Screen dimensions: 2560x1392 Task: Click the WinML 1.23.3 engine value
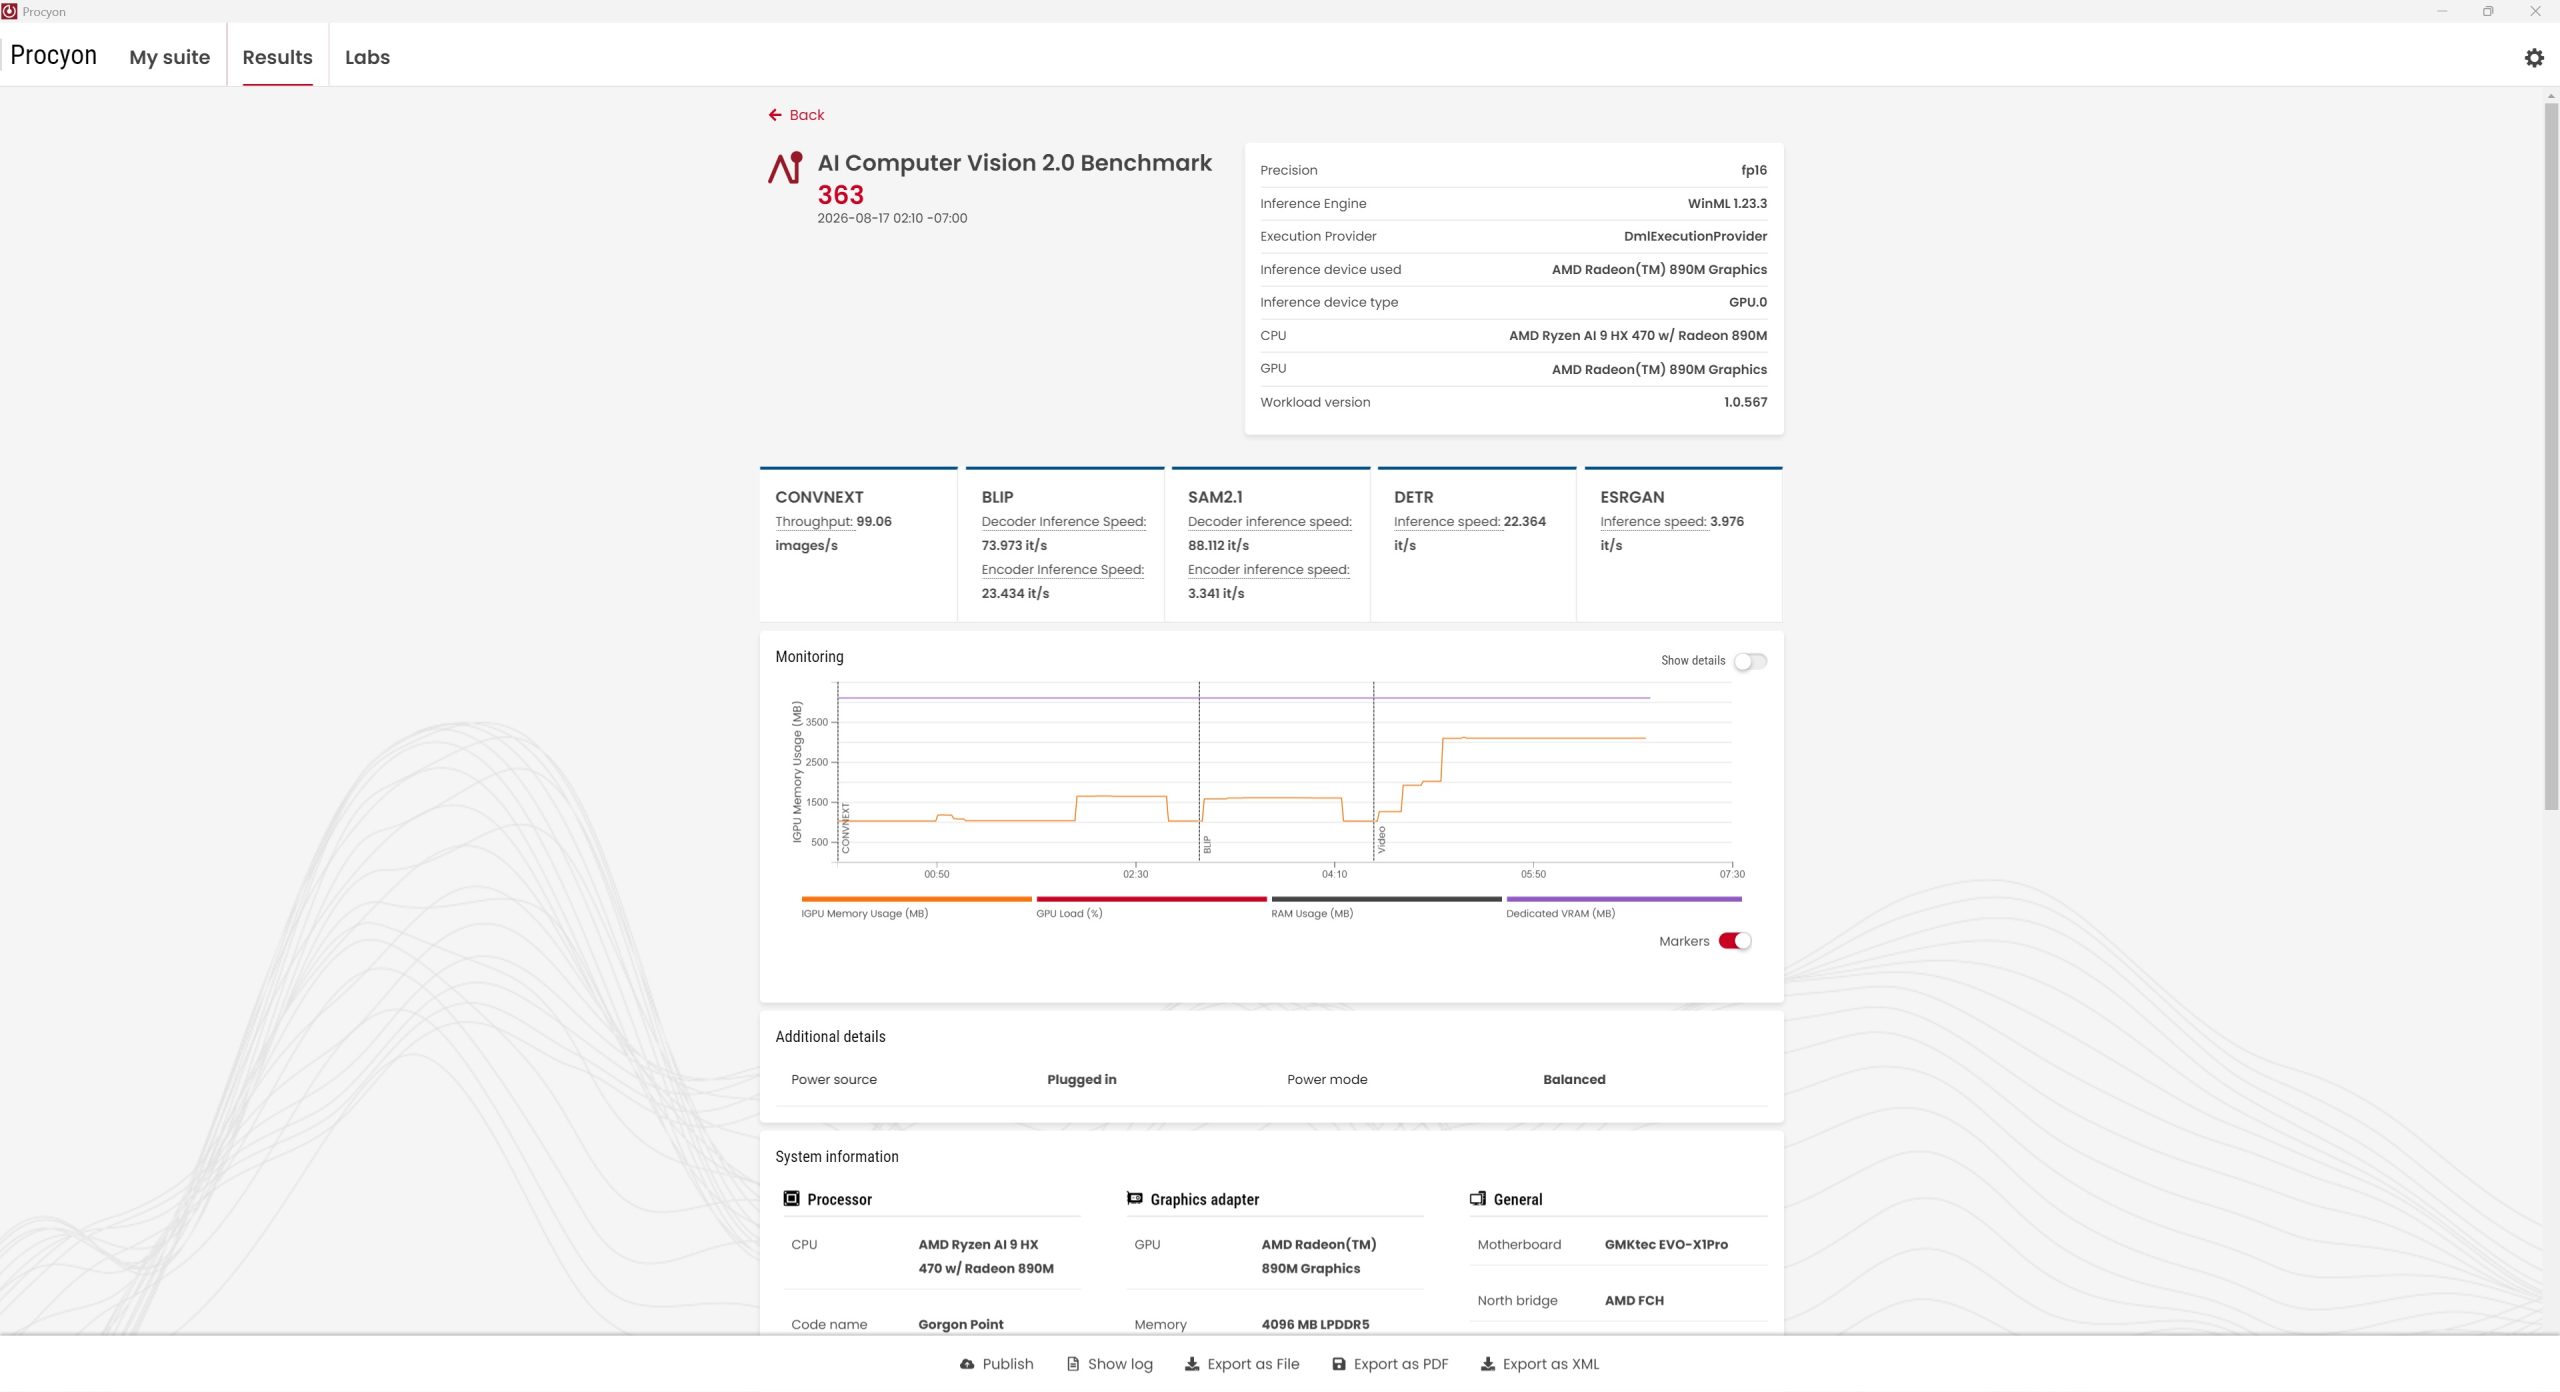1727,204
